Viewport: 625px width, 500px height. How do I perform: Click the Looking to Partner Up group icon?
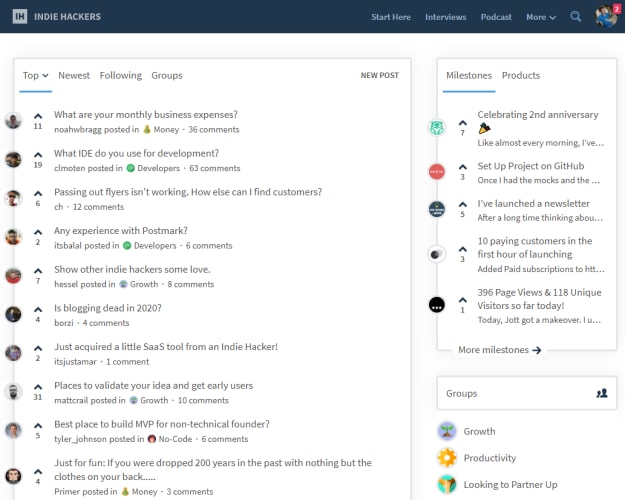447,484
